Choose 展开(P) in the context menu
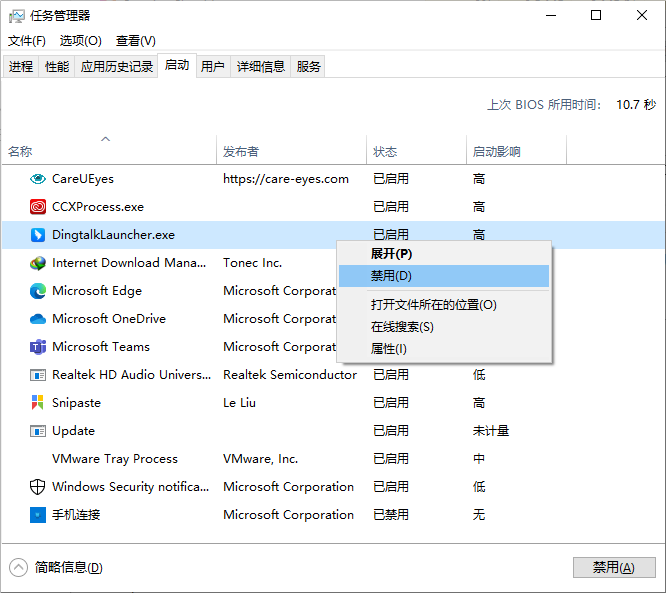The width and height of the screenshot is (666, 593). pos(444,254)
